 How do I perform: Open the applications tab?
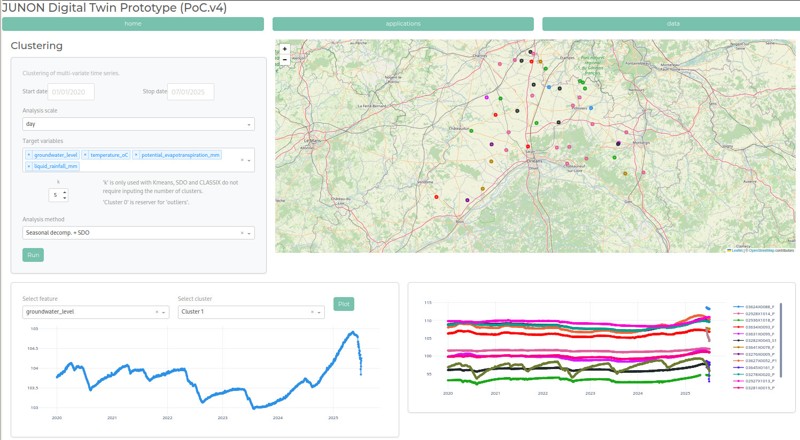pyautogui.click(x=403, y=24)
